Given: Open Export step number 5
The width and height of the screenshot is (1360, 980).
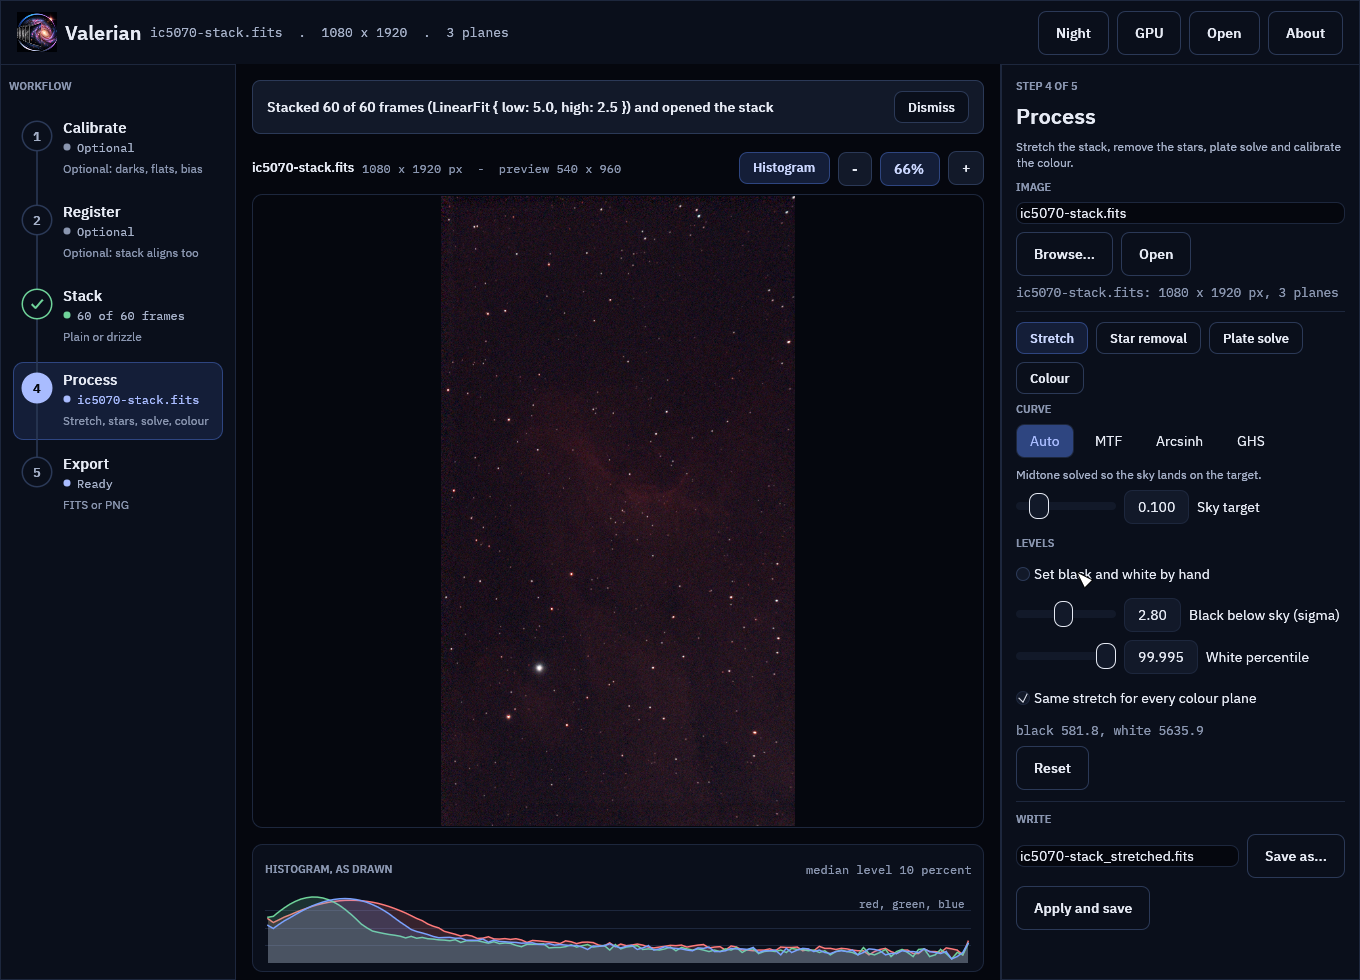Looking at the screenshot, I should tap(37, 472).
